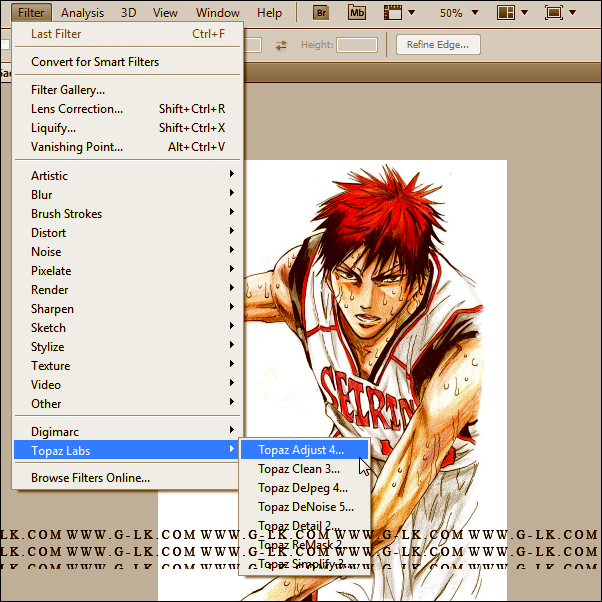This screenshot has width=602, height=602.
Task: Expand the Stylize submenu
Action: click(x=127, y=347)
